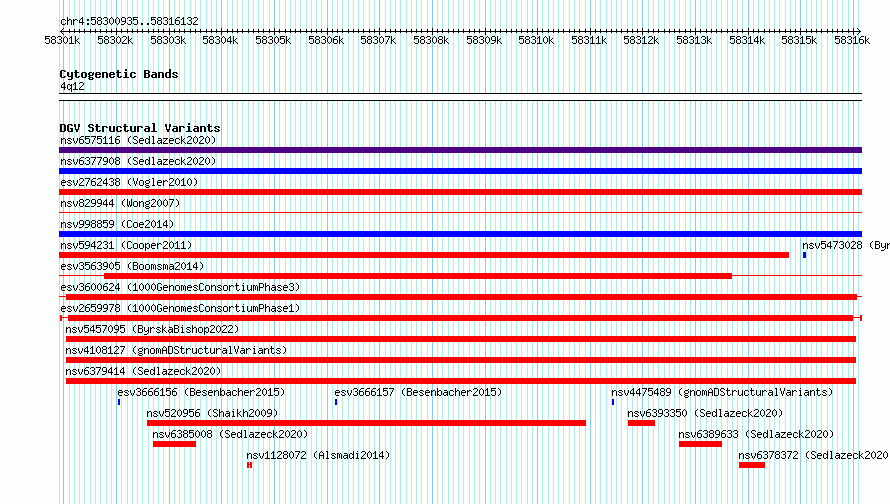Click the DGV Structural Variants track title
The image size is (890, 504).
(x=140, y=128)
